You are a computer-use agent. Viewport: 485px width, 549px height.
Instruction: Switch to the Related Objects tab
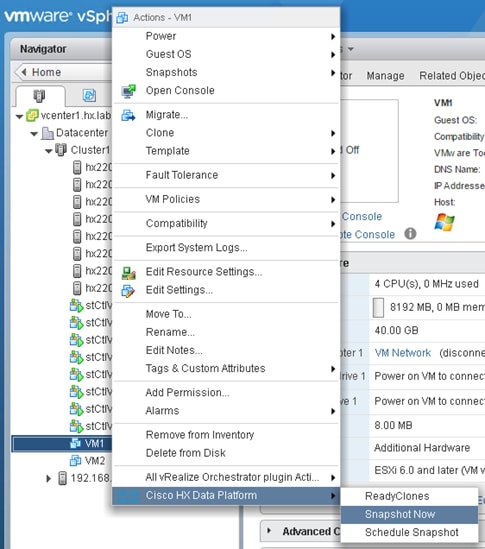pos(452,76)
